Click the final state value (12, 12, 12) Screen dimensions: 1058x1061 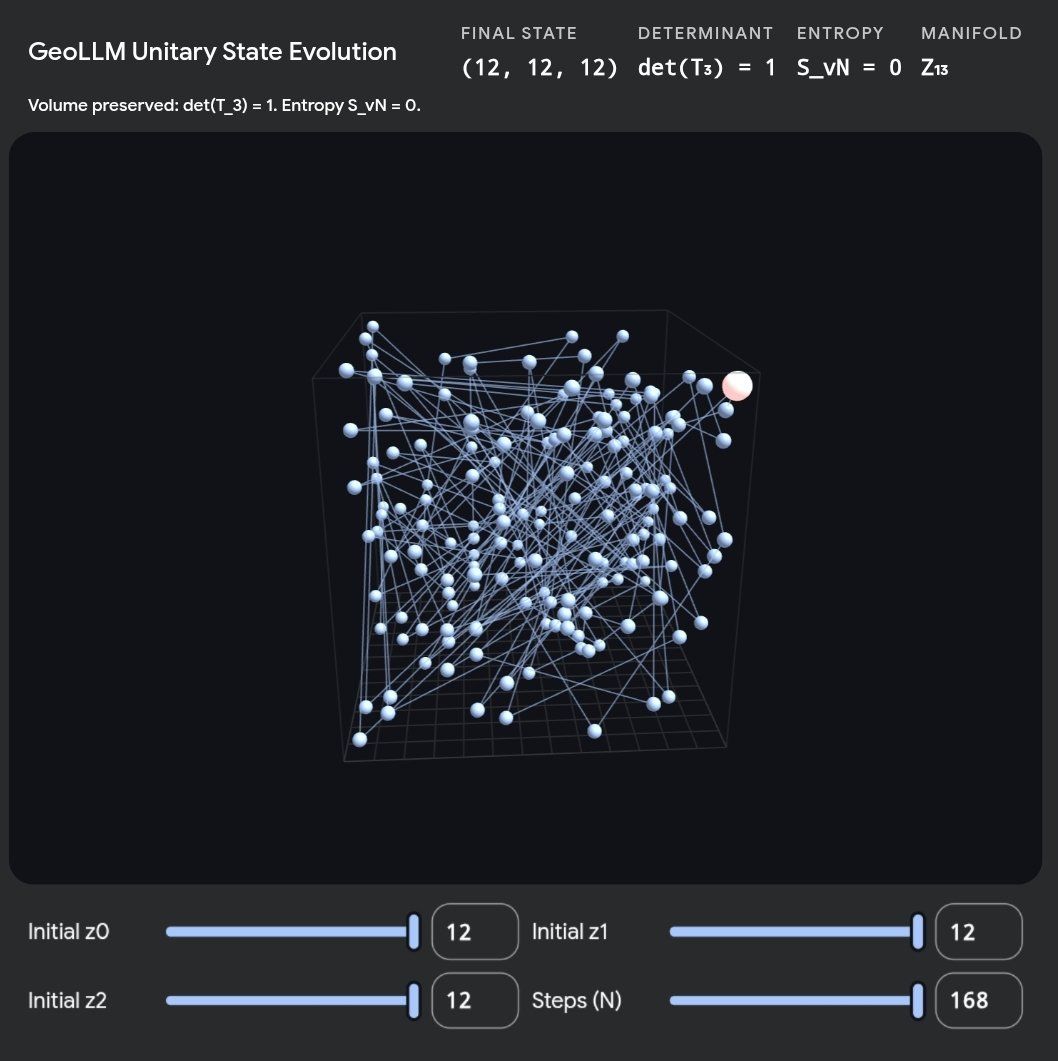(x=539, y=68)
